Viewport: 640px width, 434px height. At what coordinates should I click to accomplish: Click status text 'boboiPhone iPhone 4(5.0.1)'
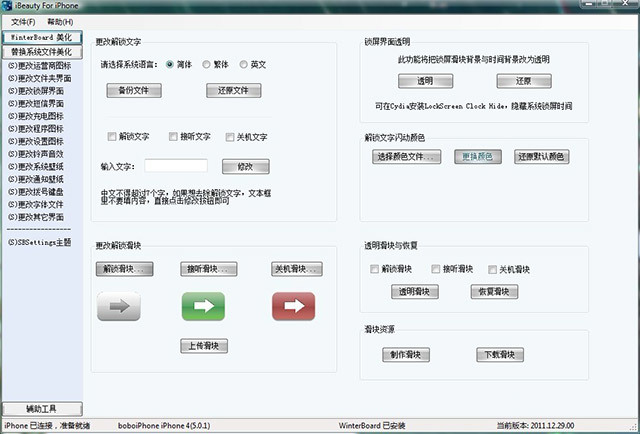[x=164, y=425]
